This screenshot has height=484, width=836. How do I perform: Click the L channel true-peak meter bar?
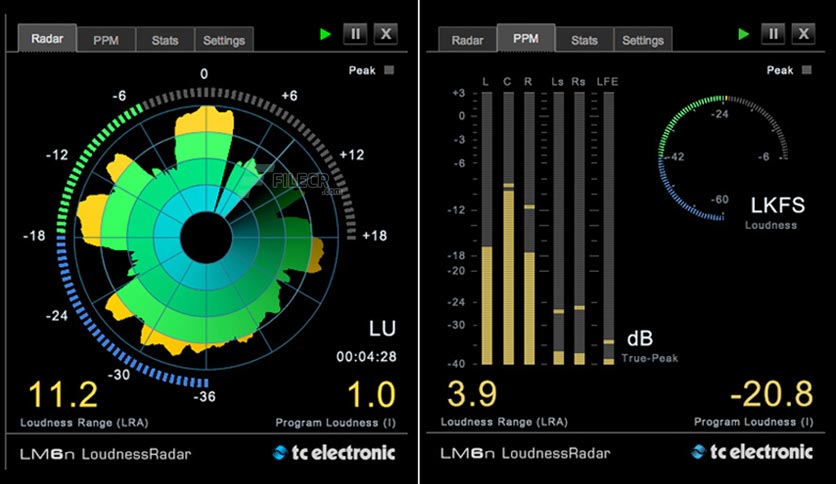point(487,228)
